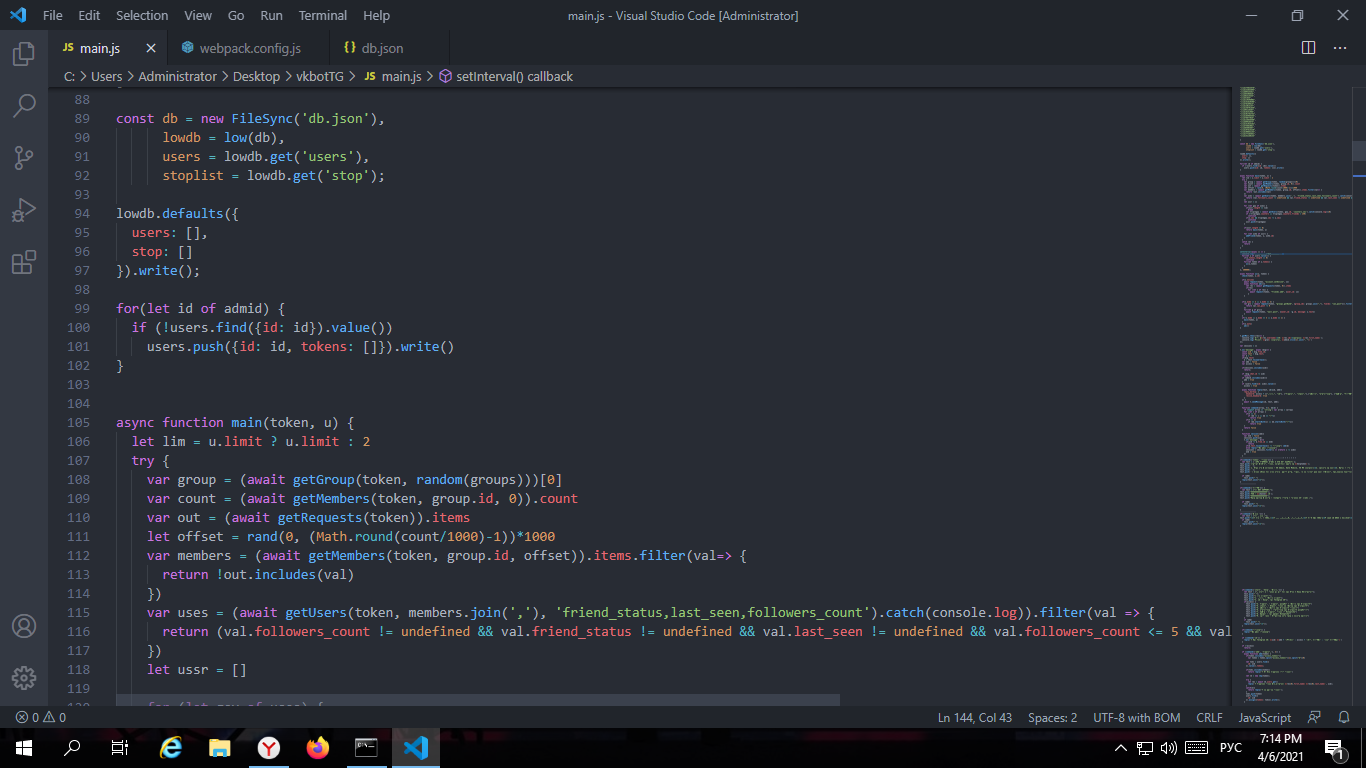The height and width of the screenshot is (768, 1366).
Task: Expand the Administrator breadcrumb segment
Action: [177, 76]
